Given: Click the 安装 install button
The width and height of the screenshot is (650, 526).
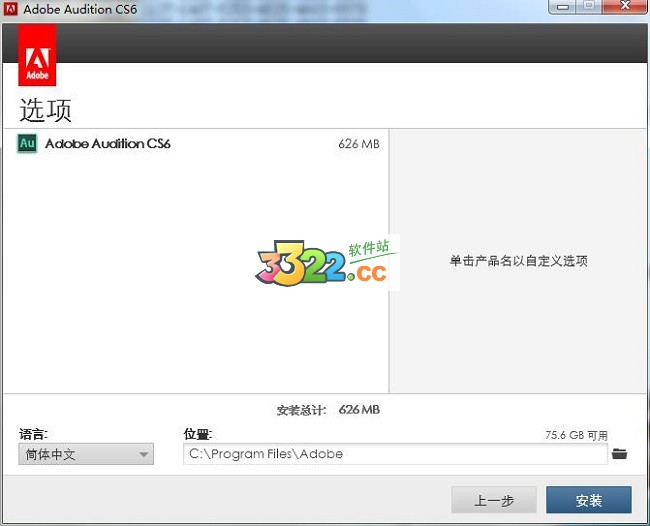Looking at the screenshot, I should tap(589, 500).
